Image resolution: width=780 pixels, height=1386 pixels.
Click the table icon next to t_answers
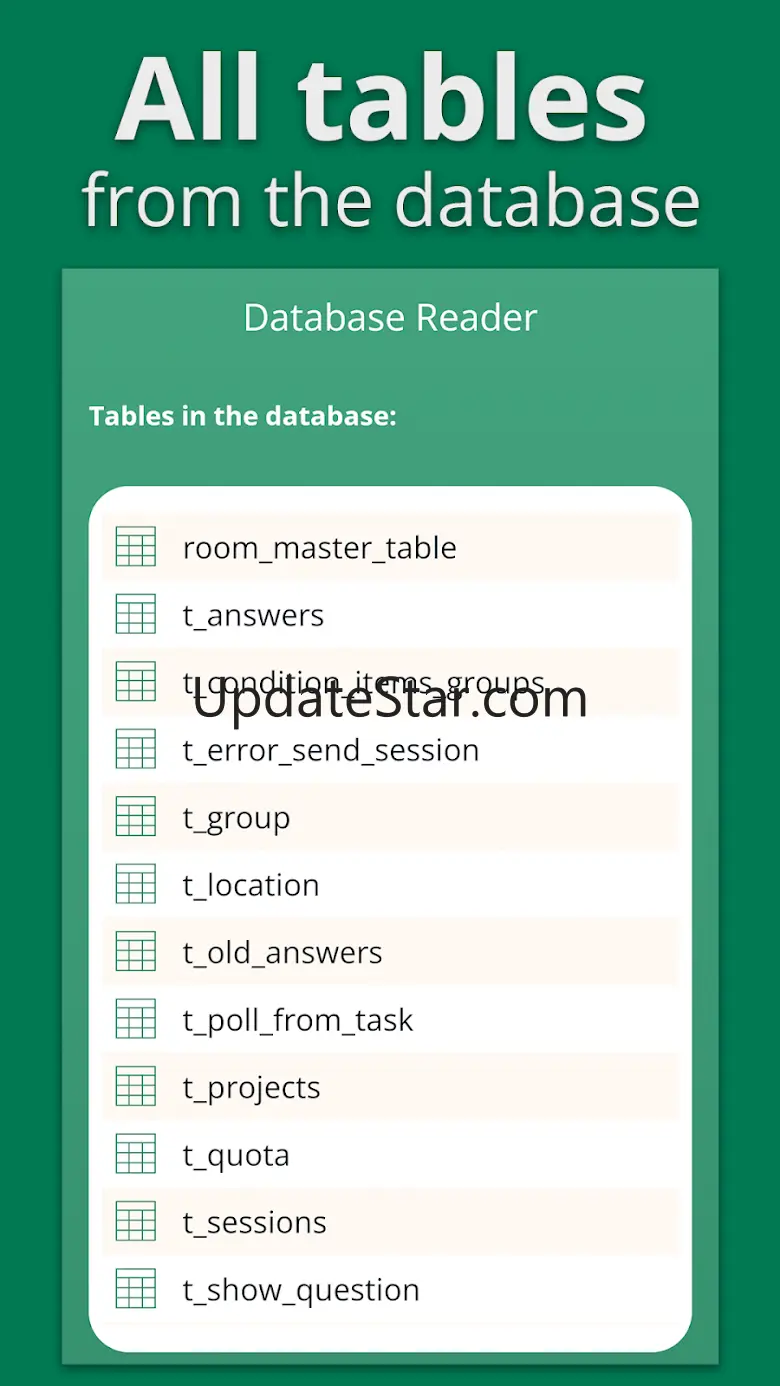pos(136,614)
